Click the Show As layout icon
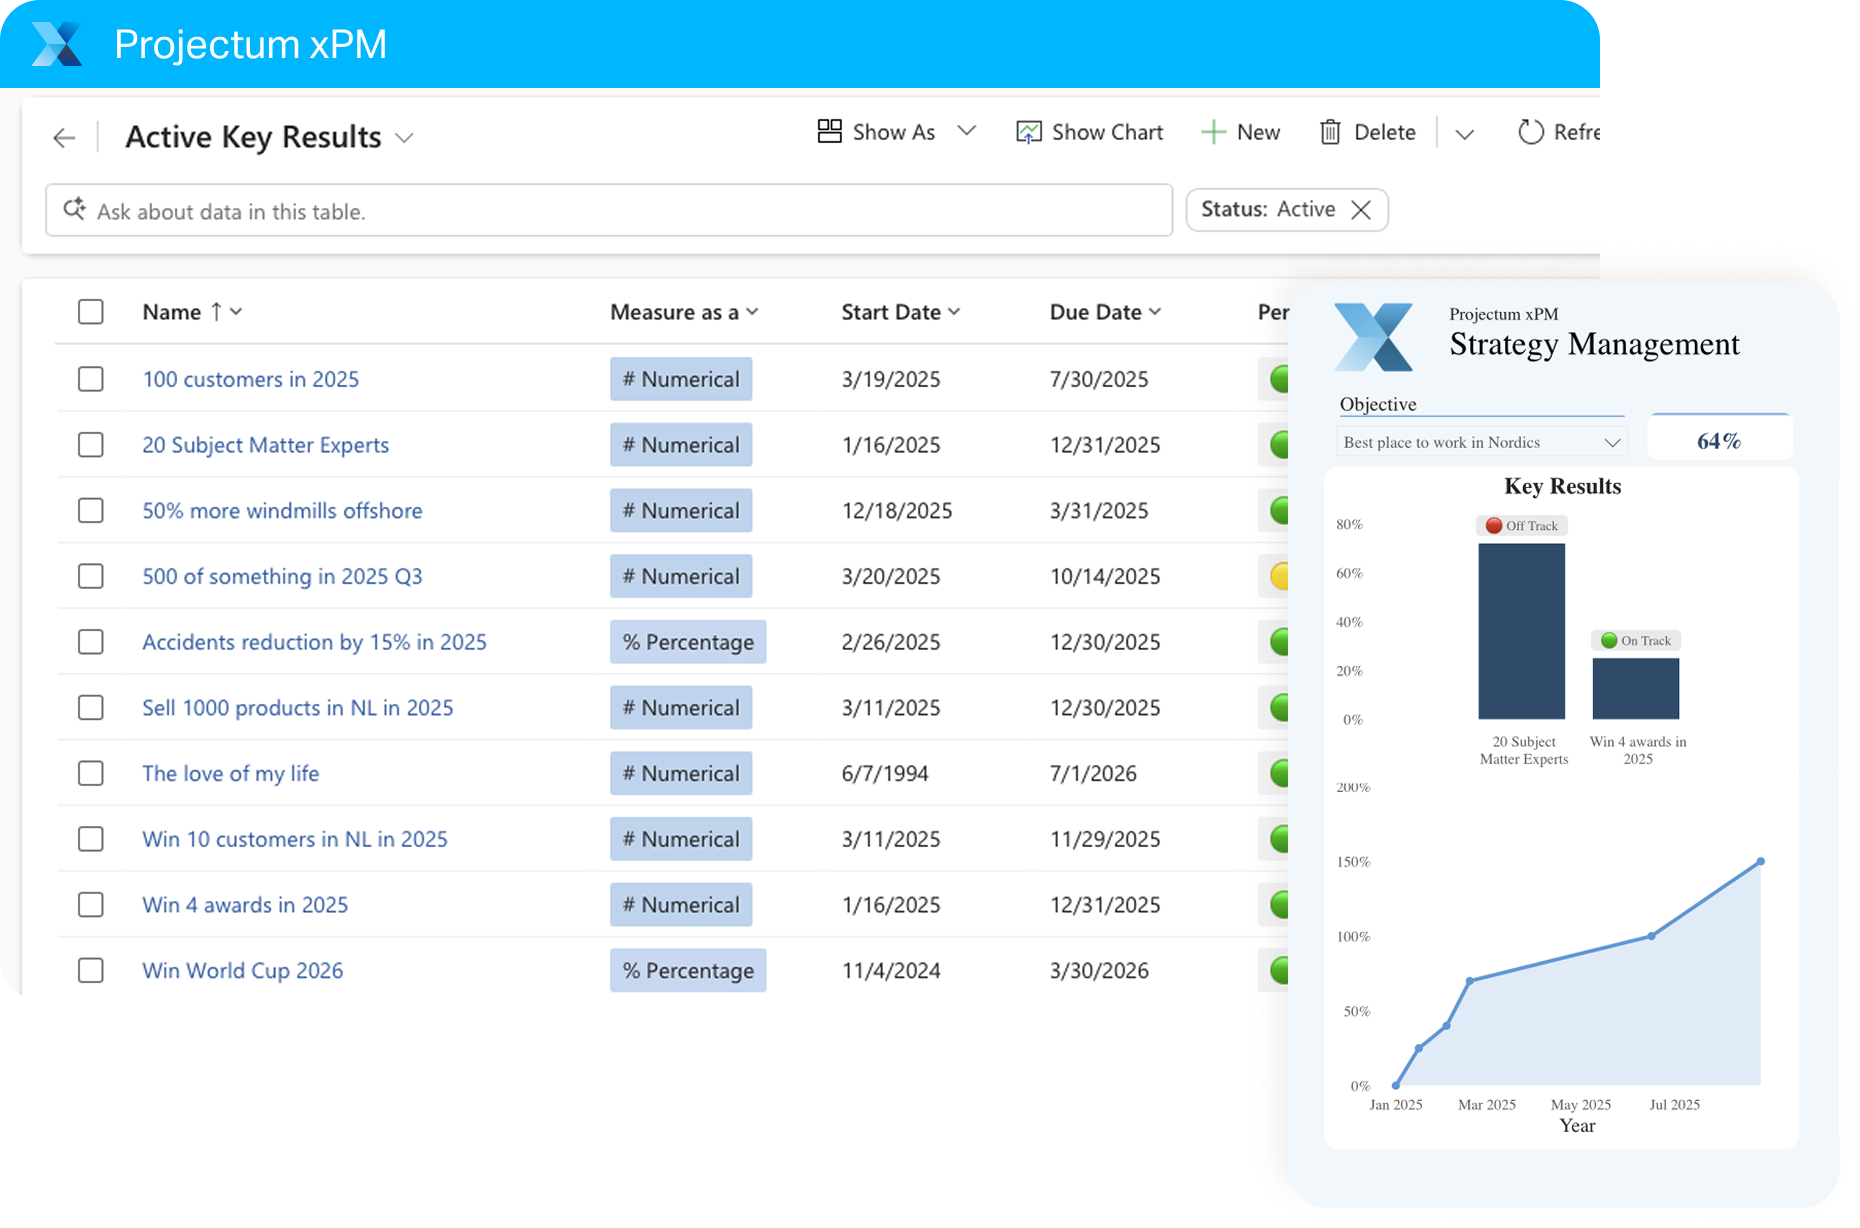1860x1228 pixels. click(829, 132)
